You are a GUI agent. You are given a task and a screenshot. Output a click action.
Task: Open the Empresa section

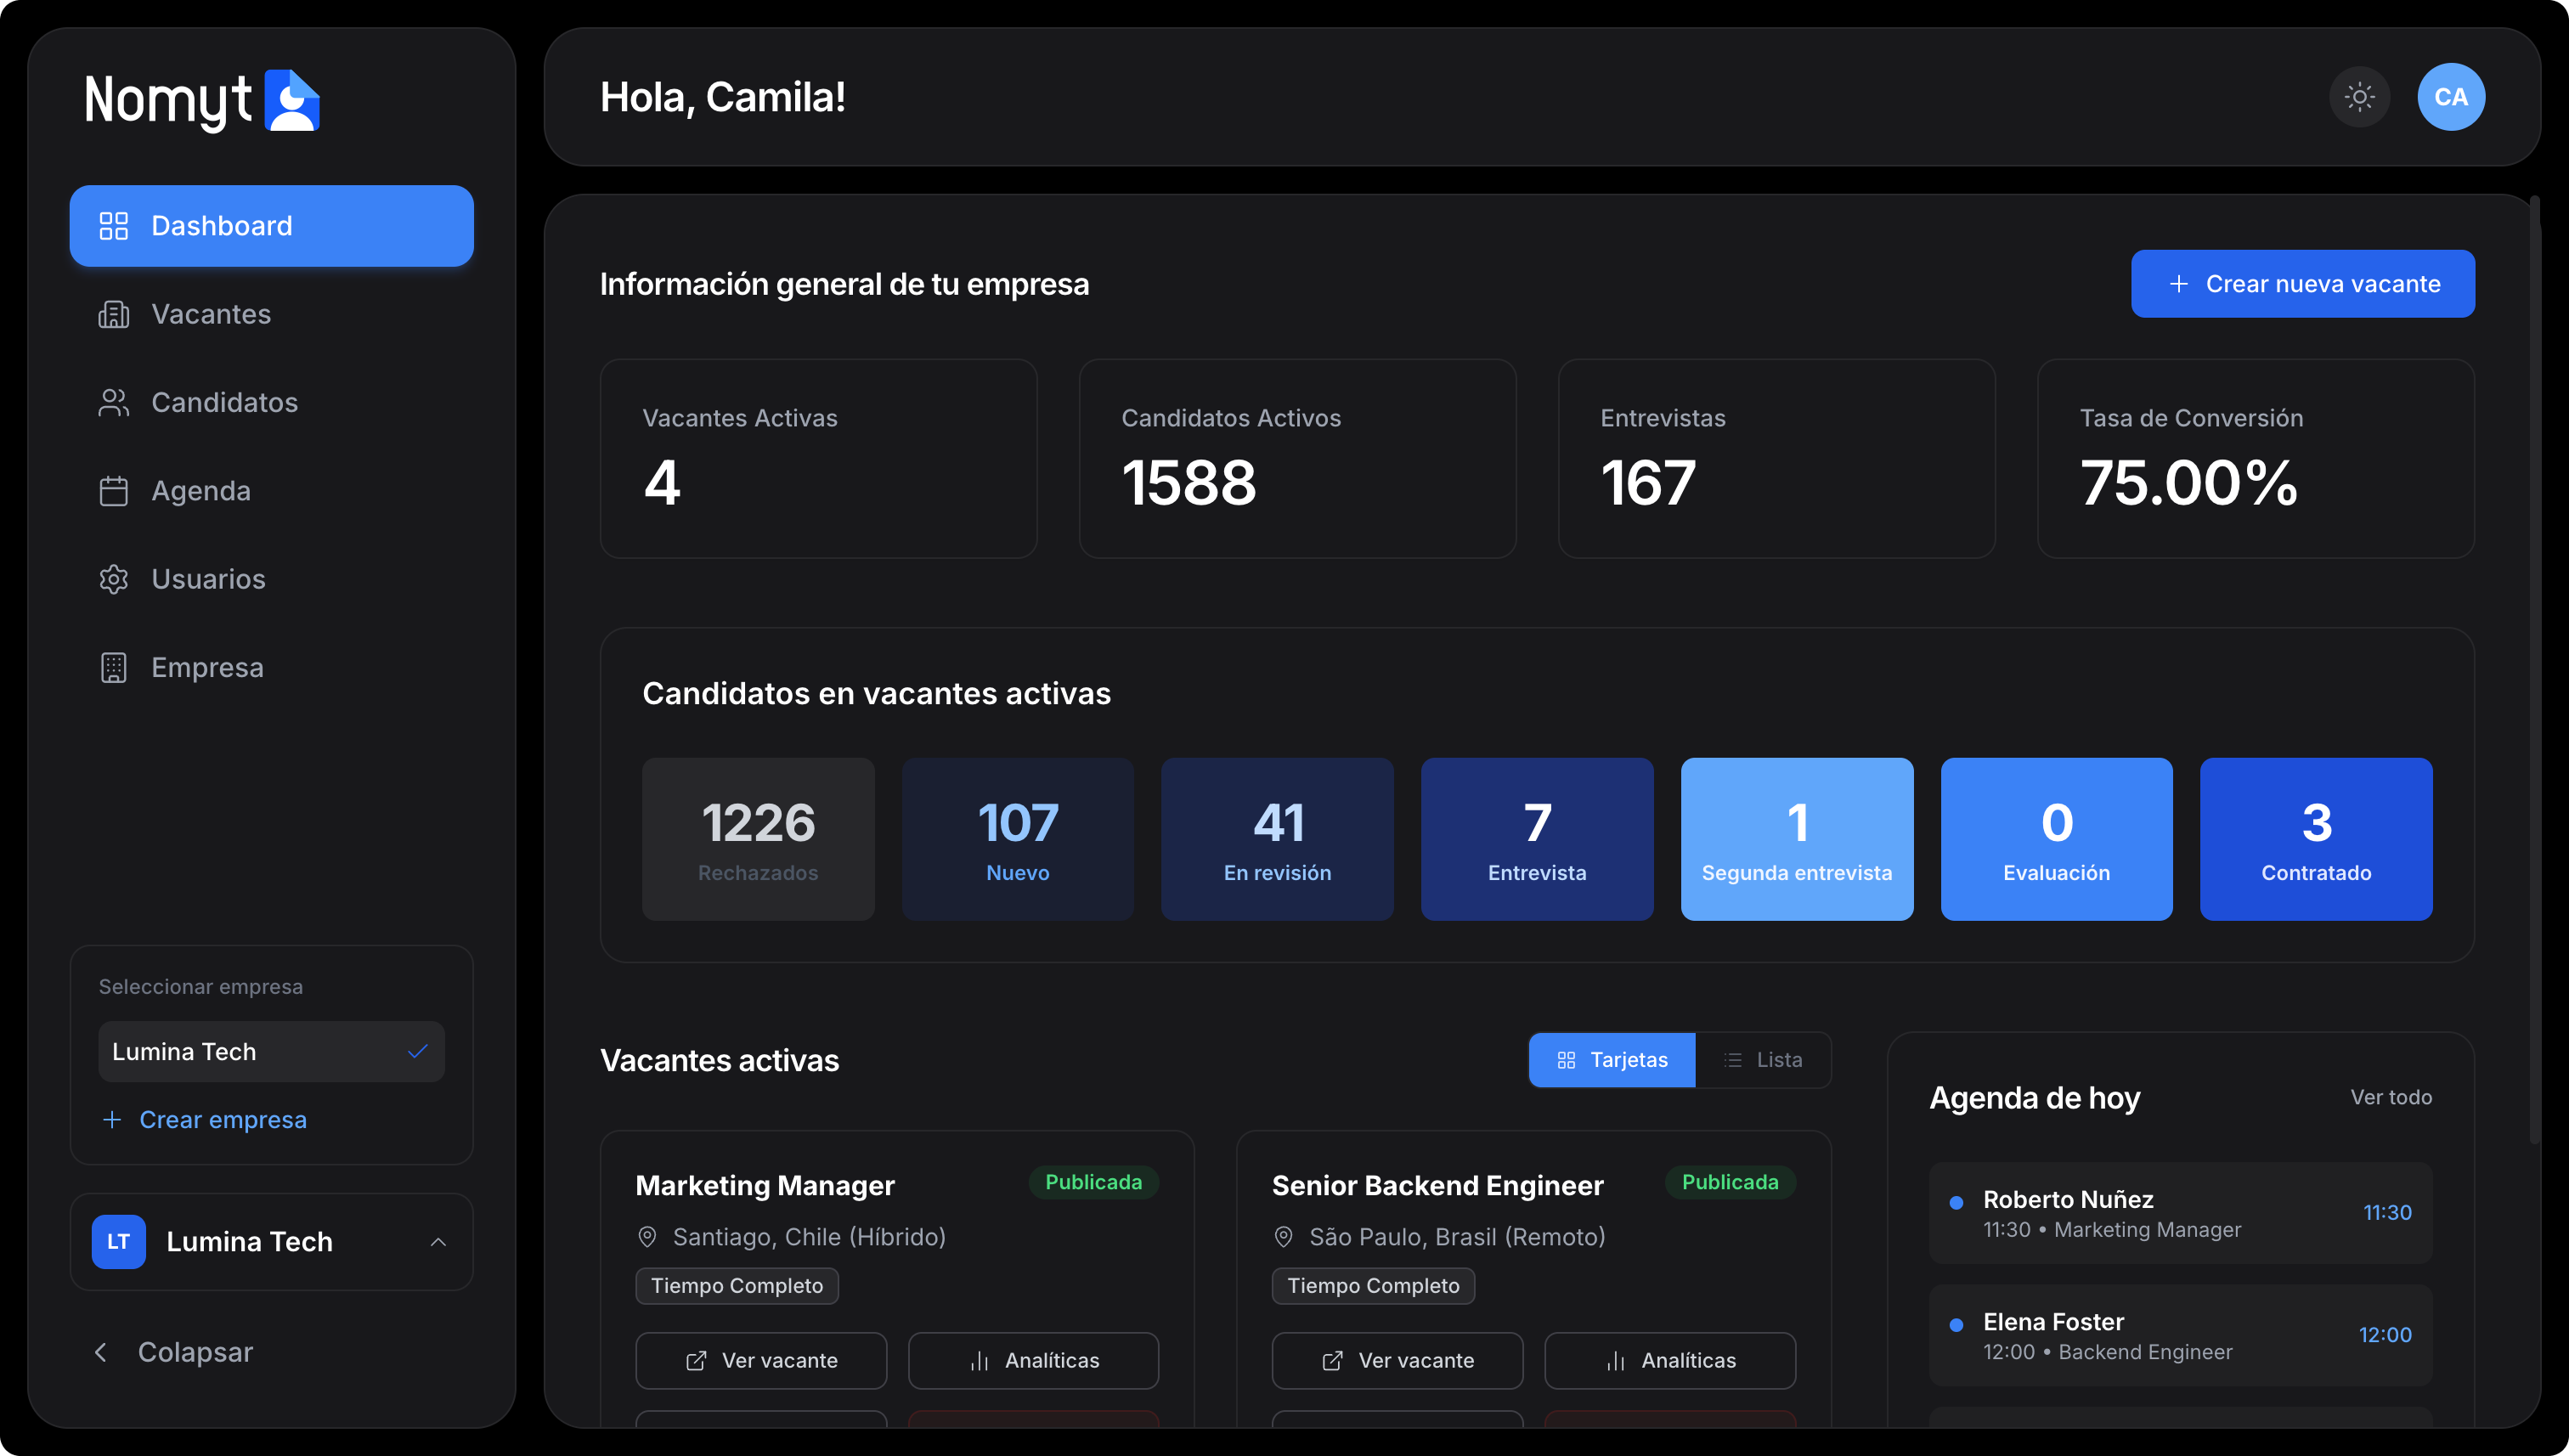point(207,667)
